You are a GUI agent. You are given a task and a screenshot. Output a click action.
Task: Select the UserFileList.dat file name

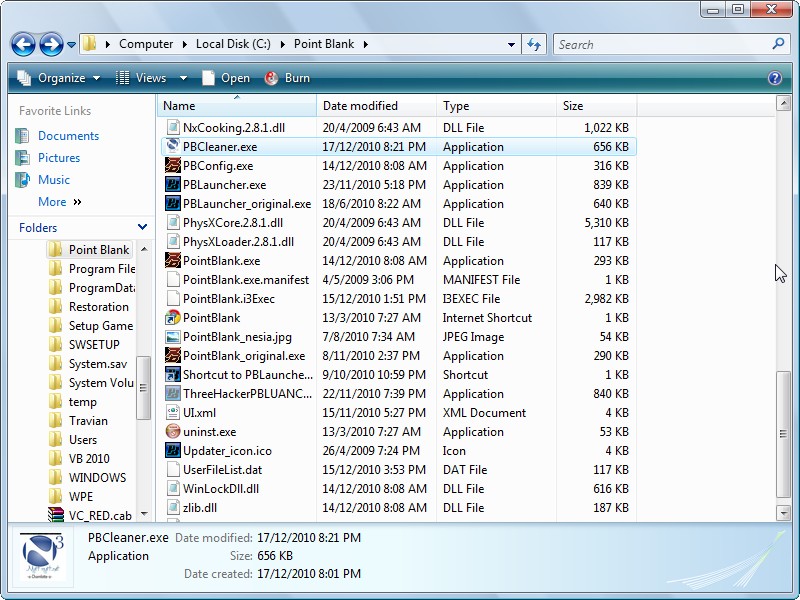click(222, 470)
